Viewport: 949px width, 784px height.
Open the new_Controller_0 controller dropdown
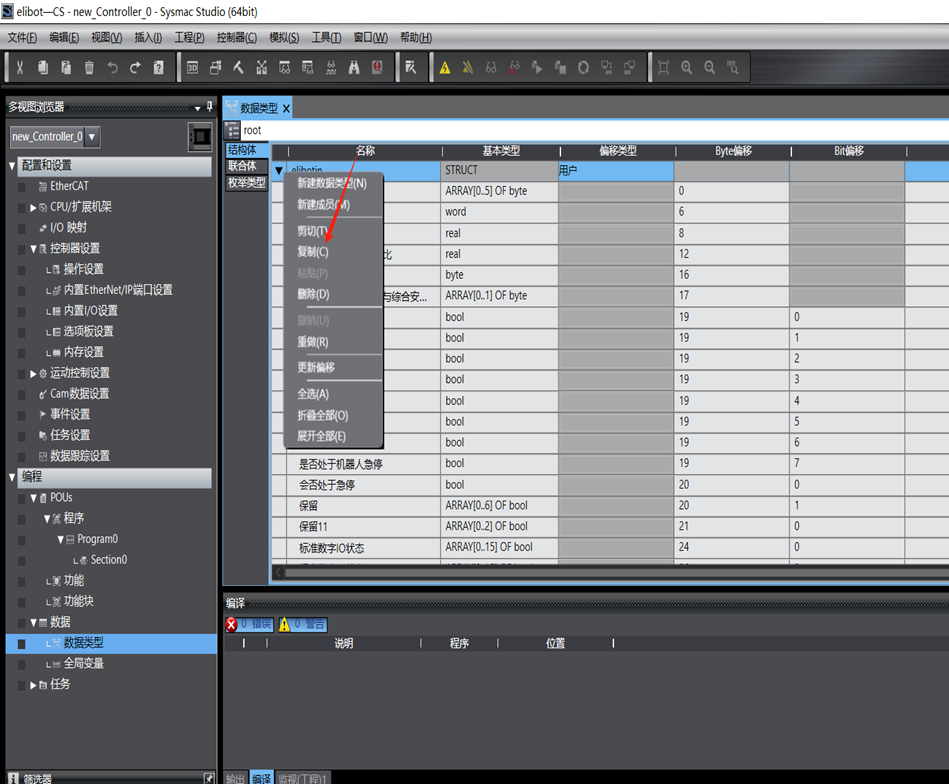click(x=92, y=137)
